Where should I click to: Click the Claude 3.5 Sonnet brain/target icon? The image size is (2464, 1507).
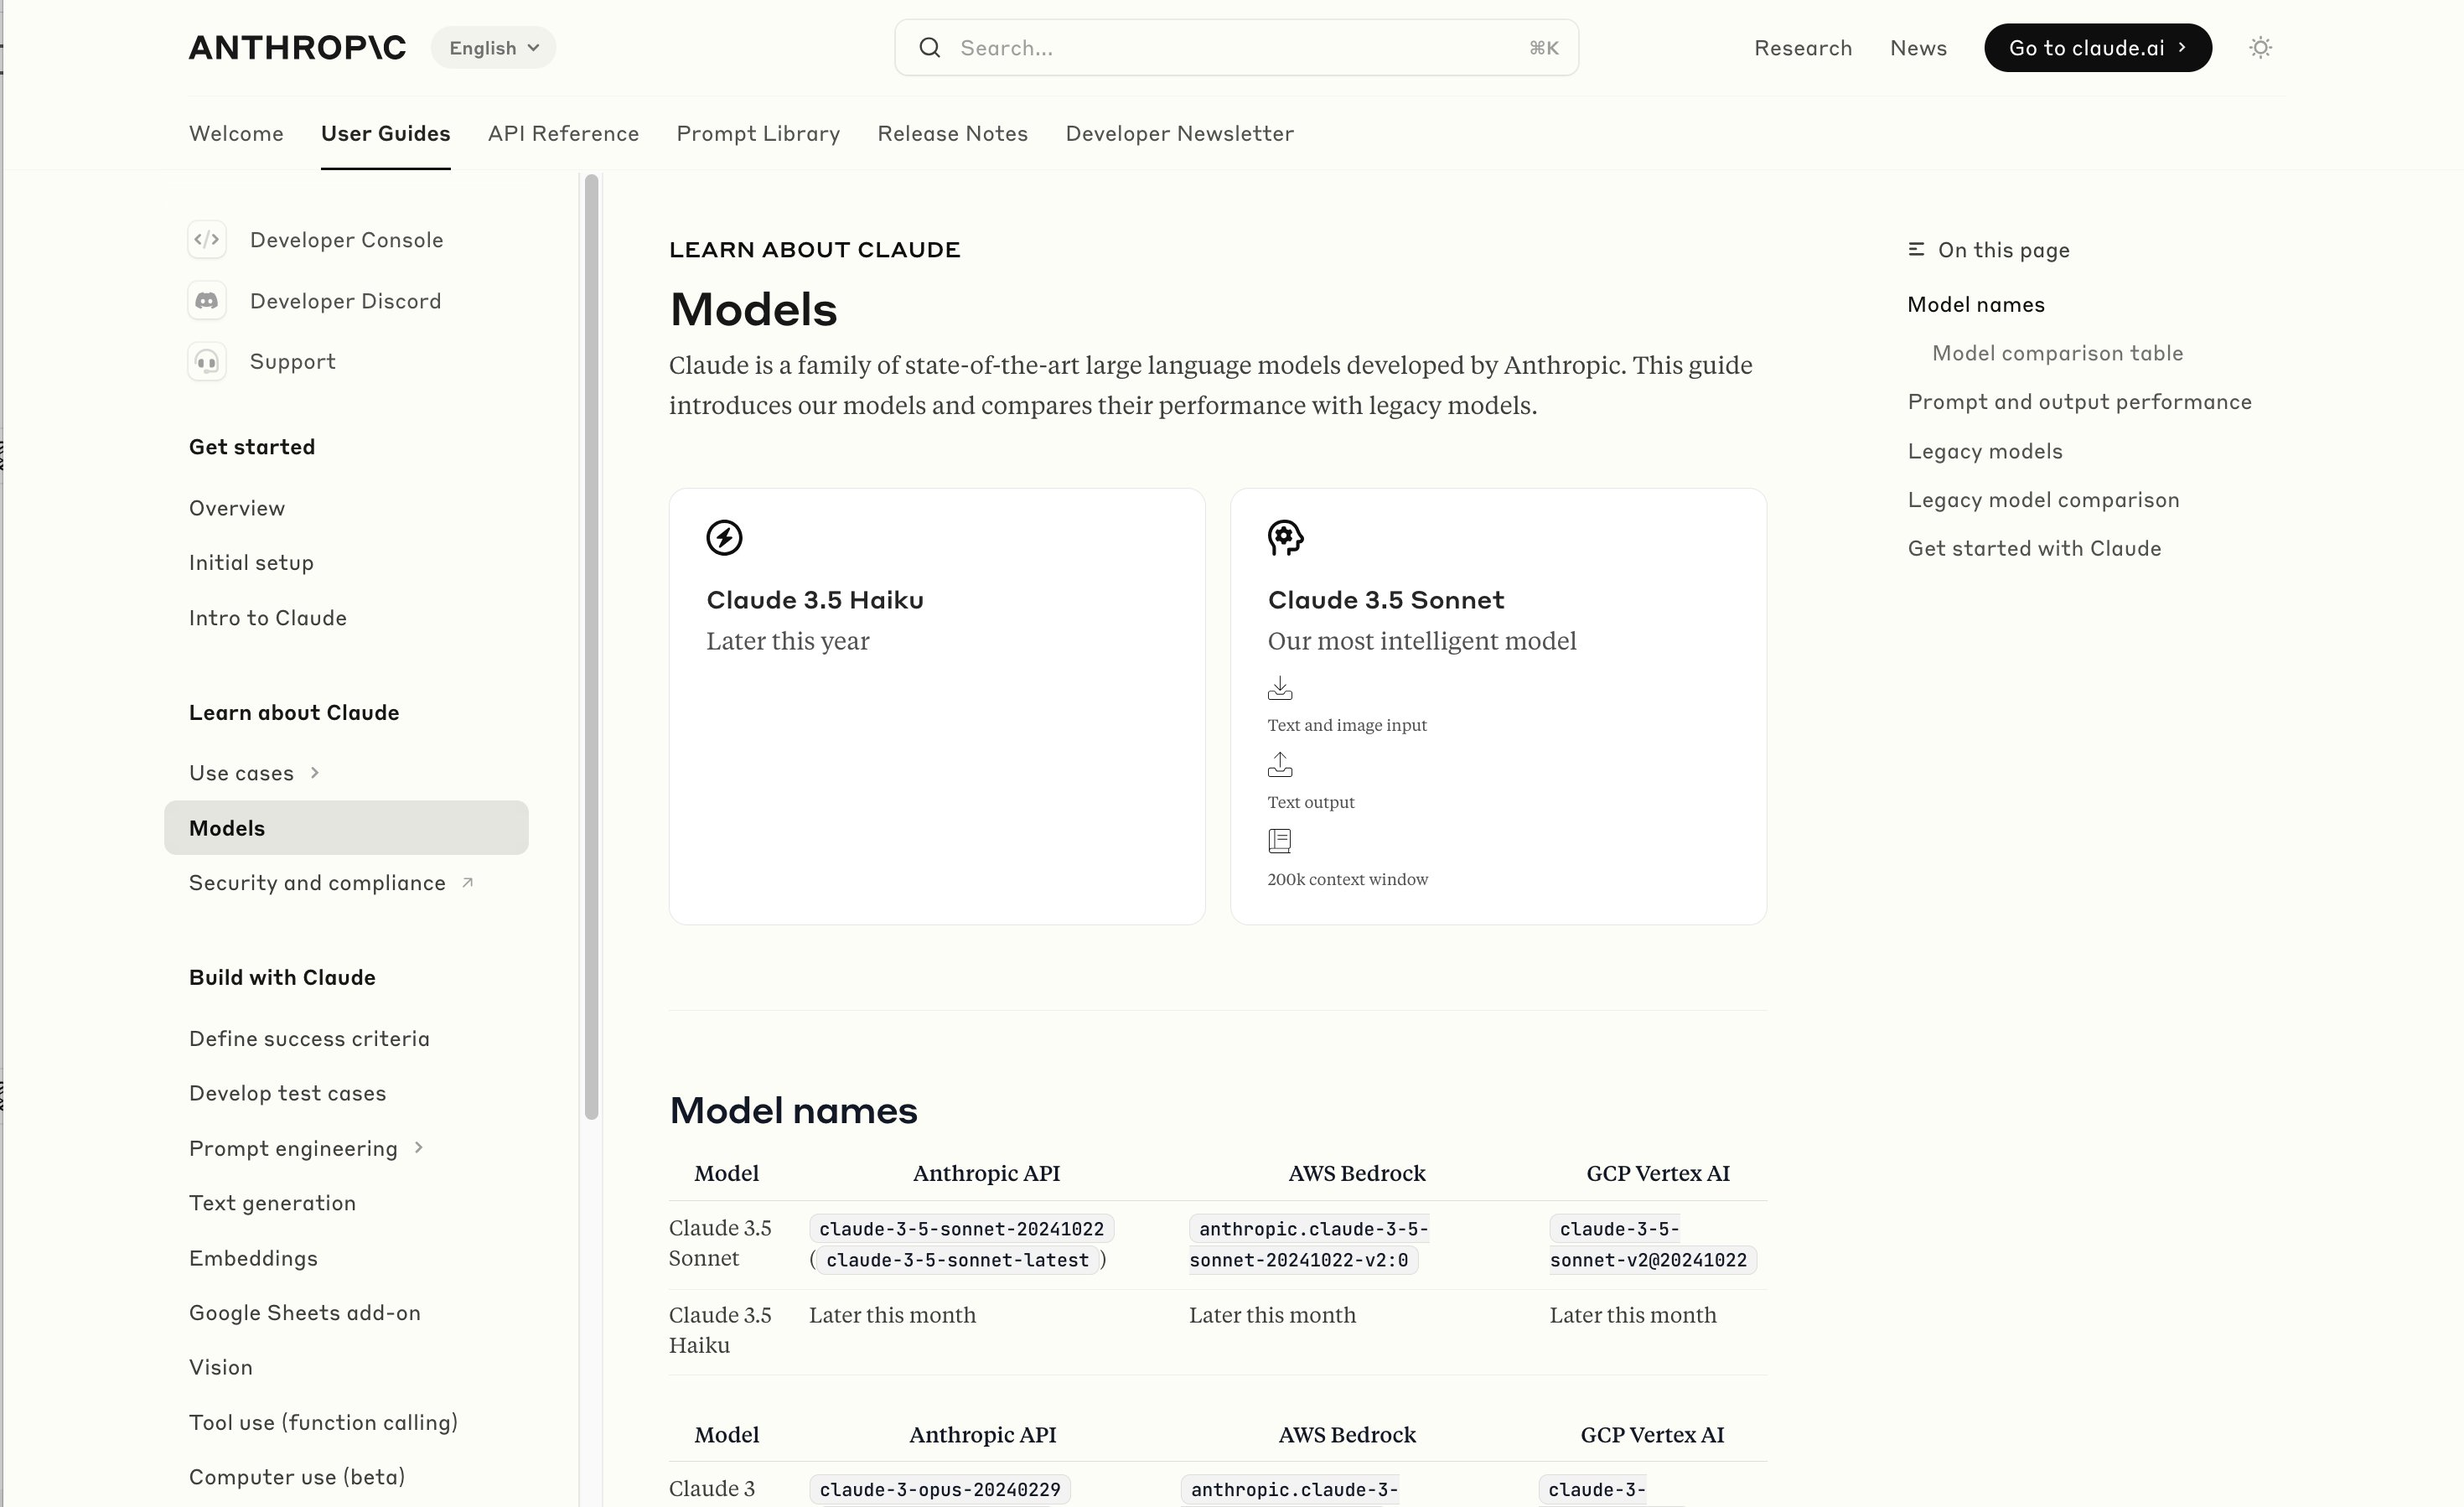pyautogui.click(x=1286, y=537)
